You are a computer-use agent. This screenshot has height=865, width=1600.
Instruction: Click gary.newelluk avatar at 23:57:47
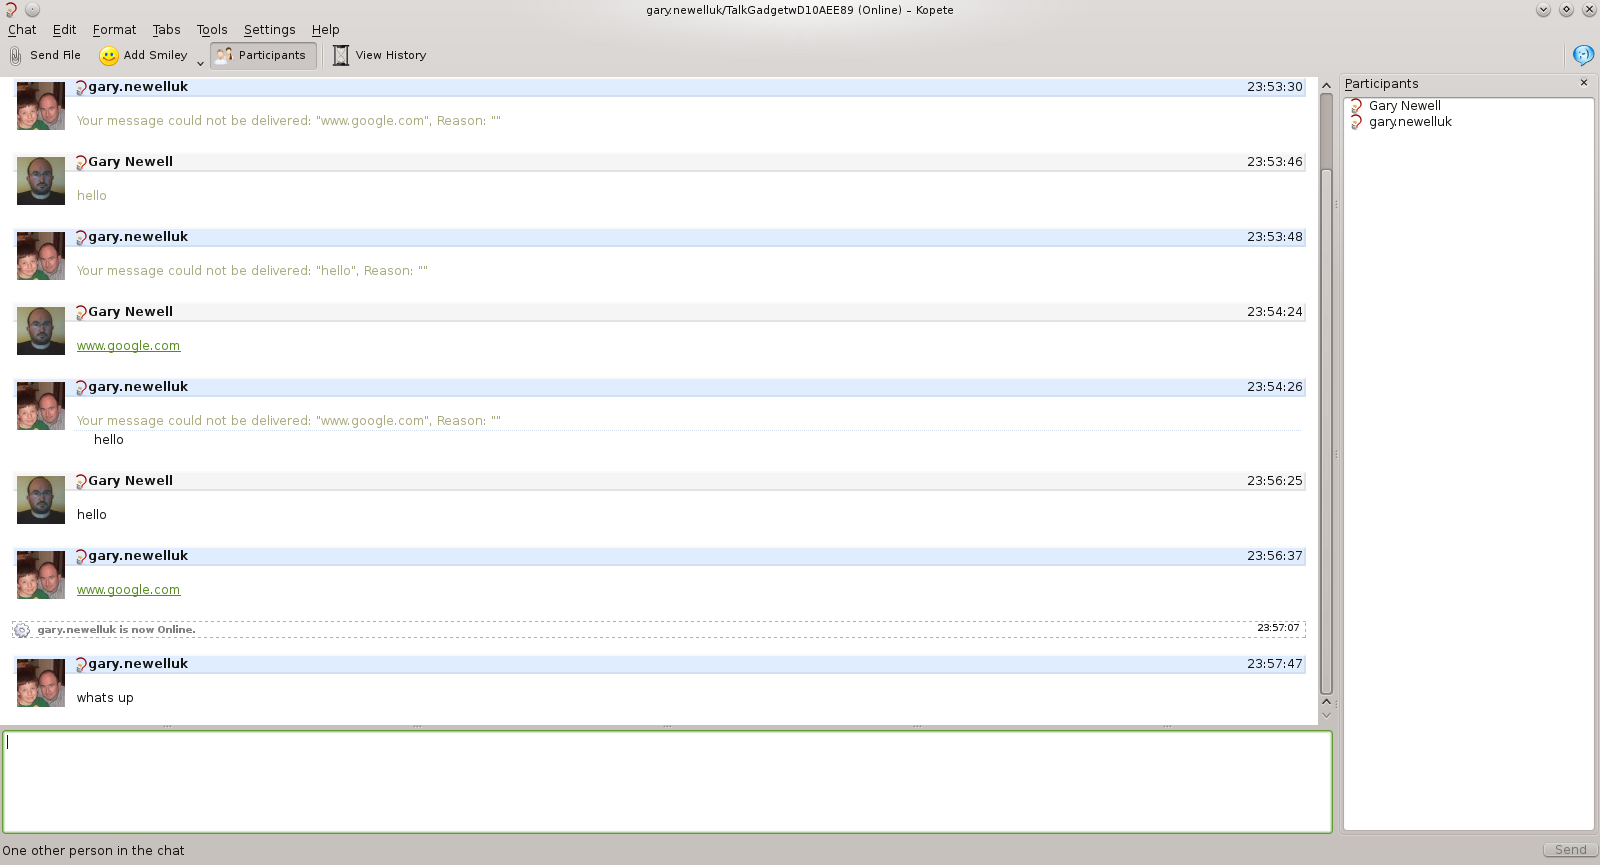click(41, 683)
